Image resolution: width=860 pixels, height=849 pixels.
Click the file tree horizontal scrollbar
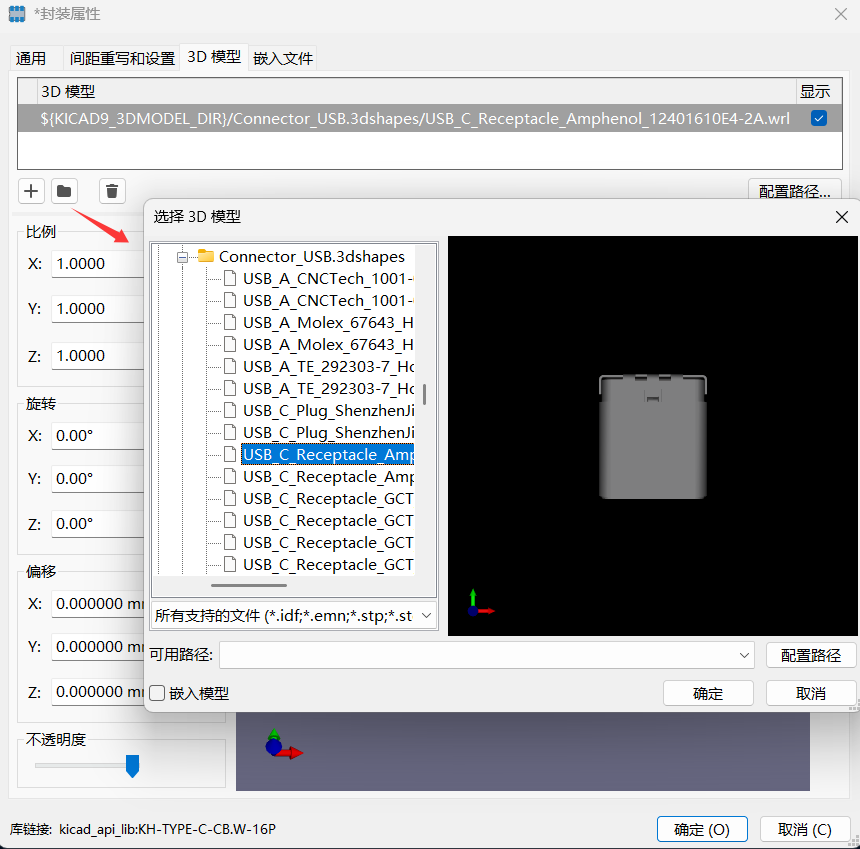click(248, 585)
